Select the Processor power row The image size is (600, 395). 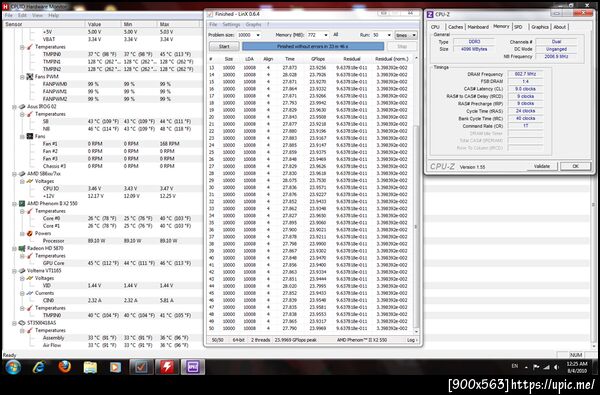tap(102, 241)
